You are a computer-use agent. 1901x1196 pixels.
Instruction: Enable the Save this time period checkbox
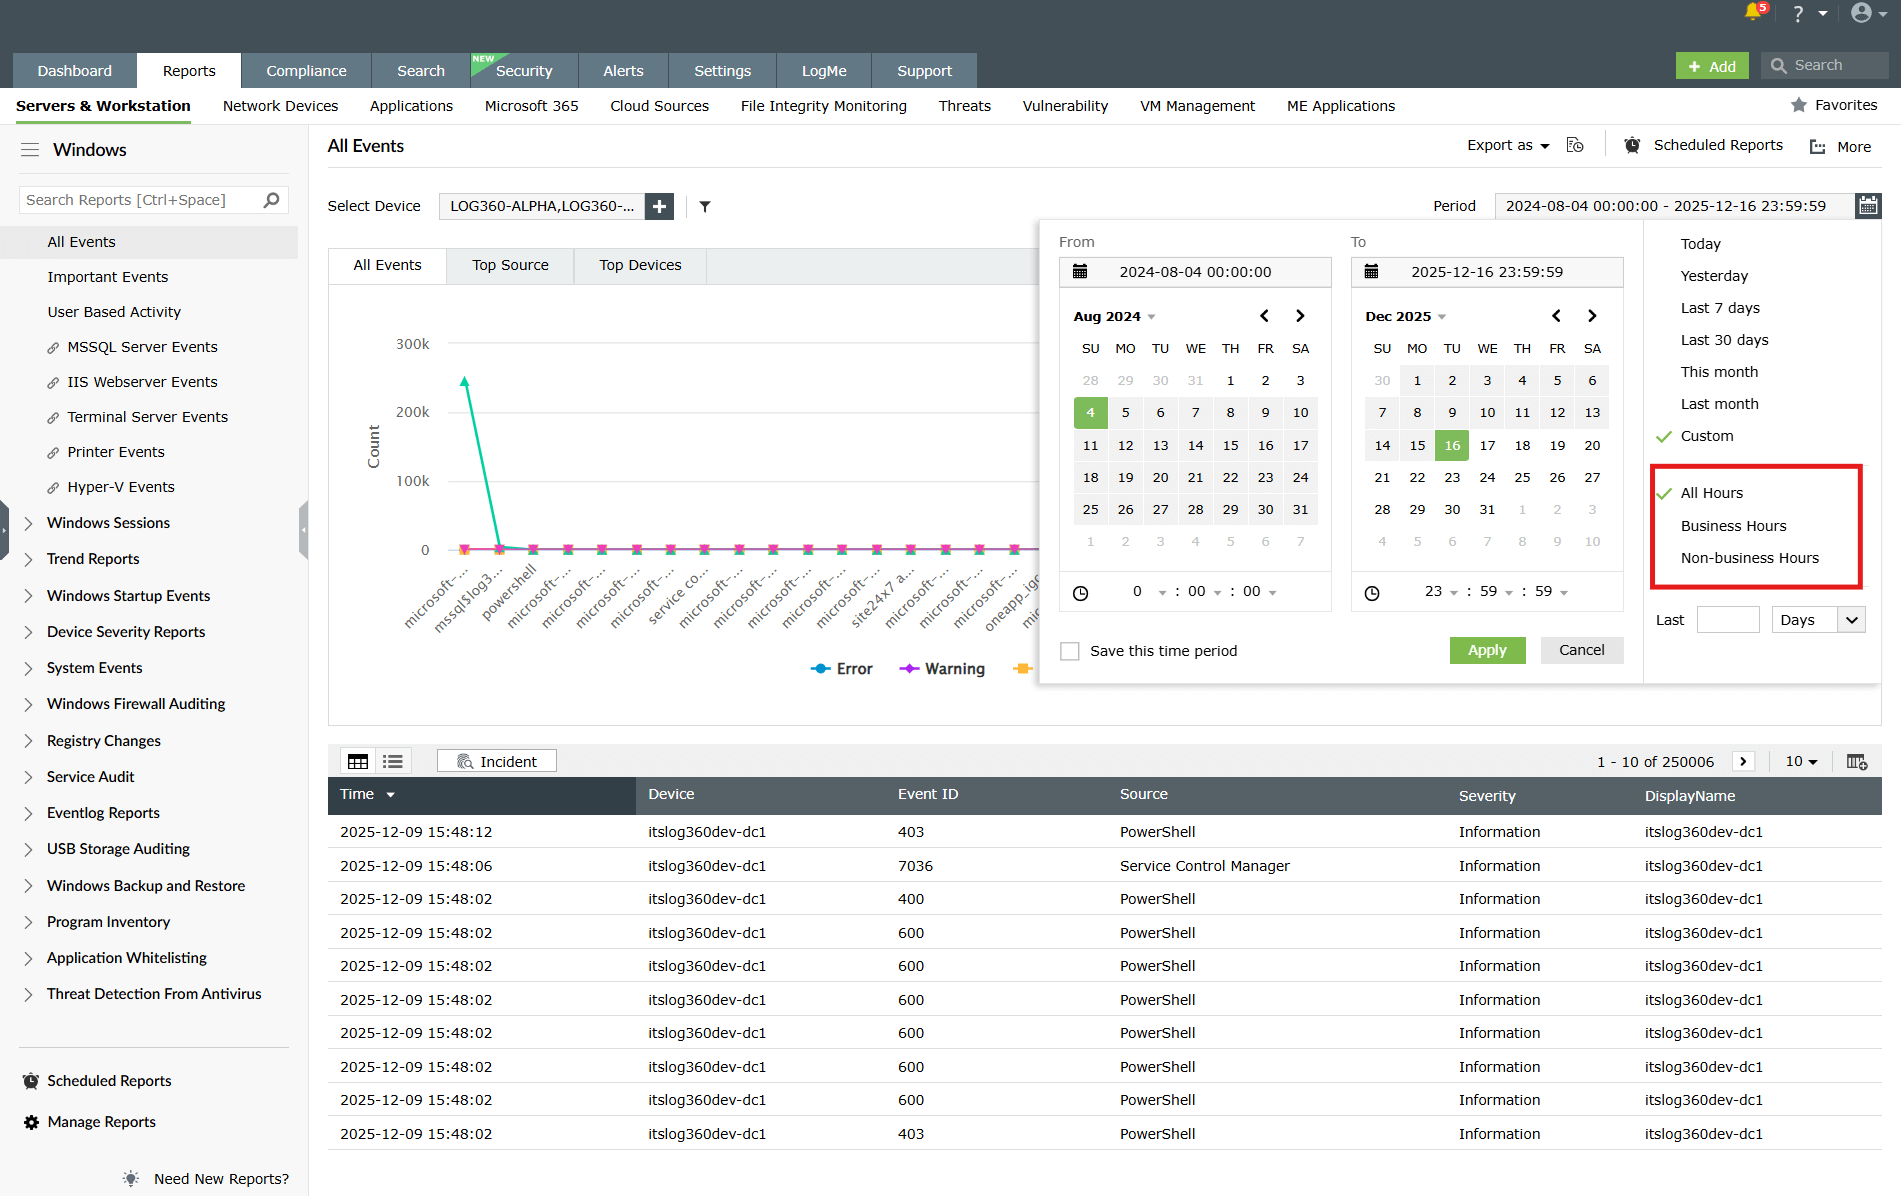point(1069,650)
